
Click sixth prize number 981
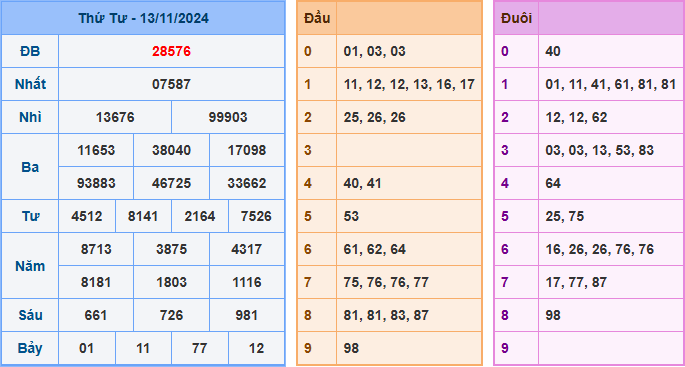[247, 315]
